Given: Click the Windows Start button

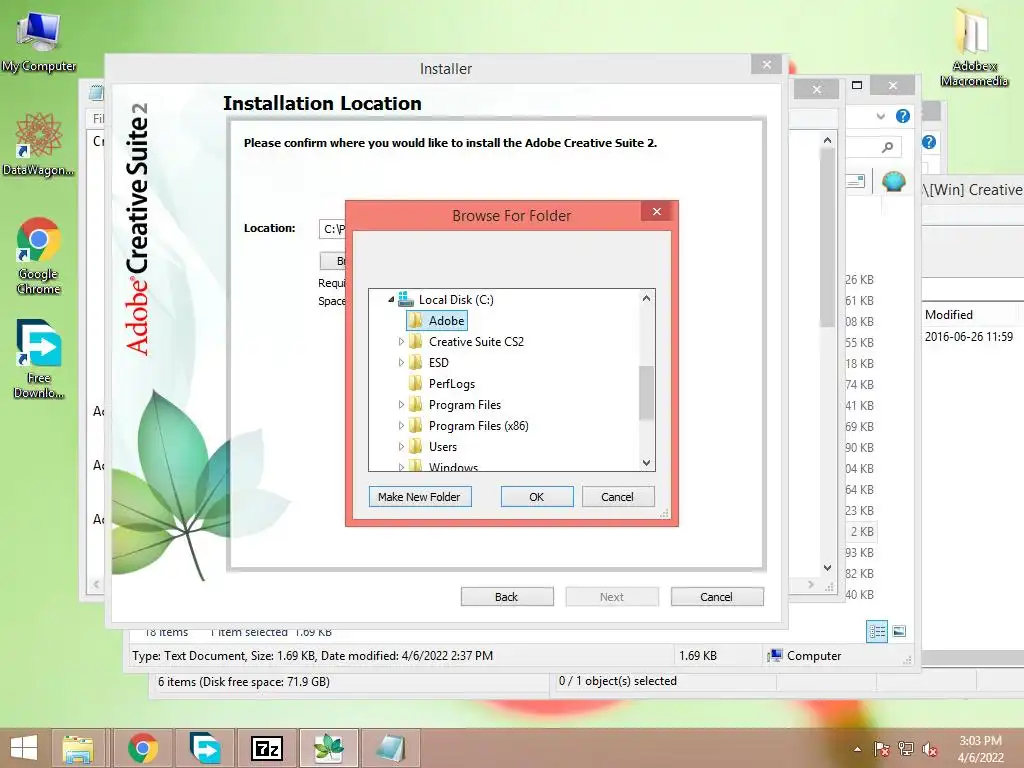Looking at the screenshot, I should coord(24,748).
